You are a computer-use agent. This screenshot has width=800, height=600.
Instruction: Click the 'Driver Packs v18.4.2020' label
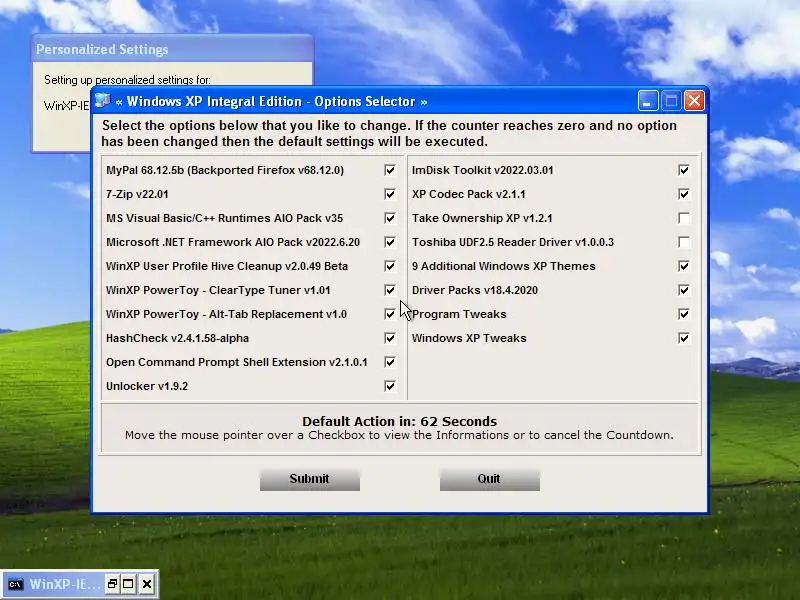(474, 290)
